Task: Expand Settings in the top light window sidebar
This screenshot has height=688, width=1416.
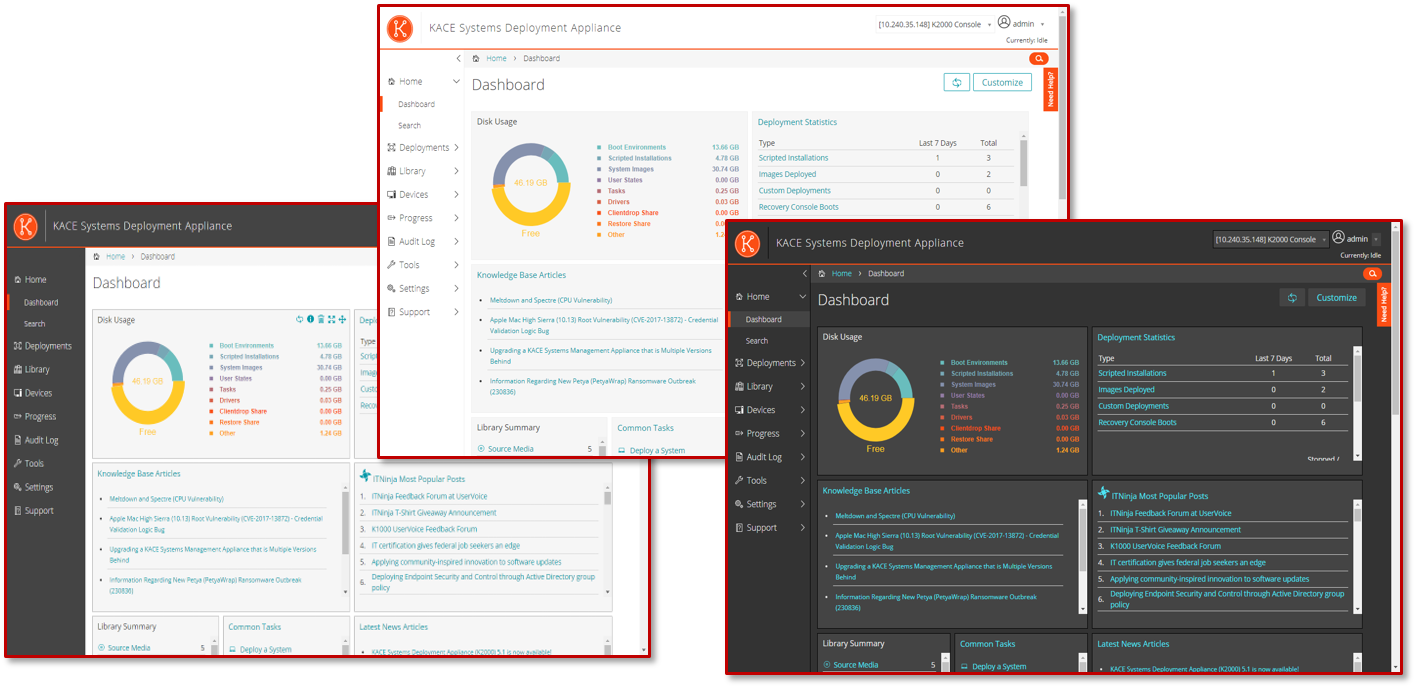Action: pos(457,288)
